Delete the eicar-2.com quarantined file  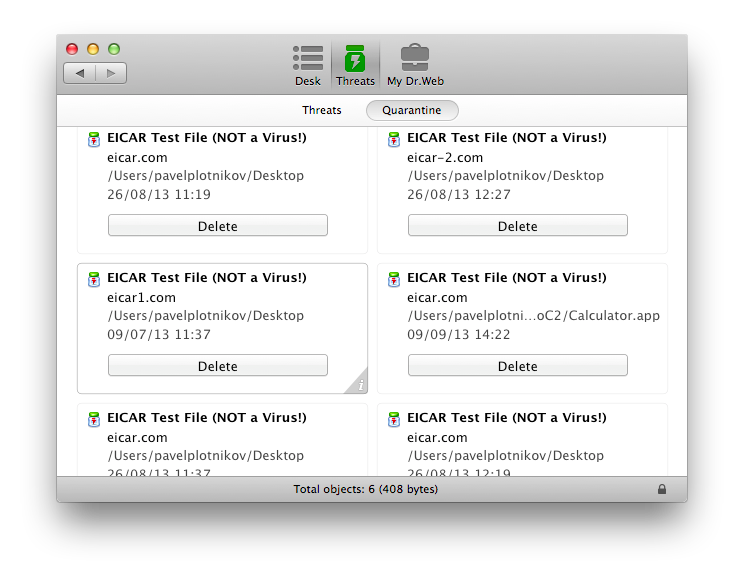[x=518, y=225]
